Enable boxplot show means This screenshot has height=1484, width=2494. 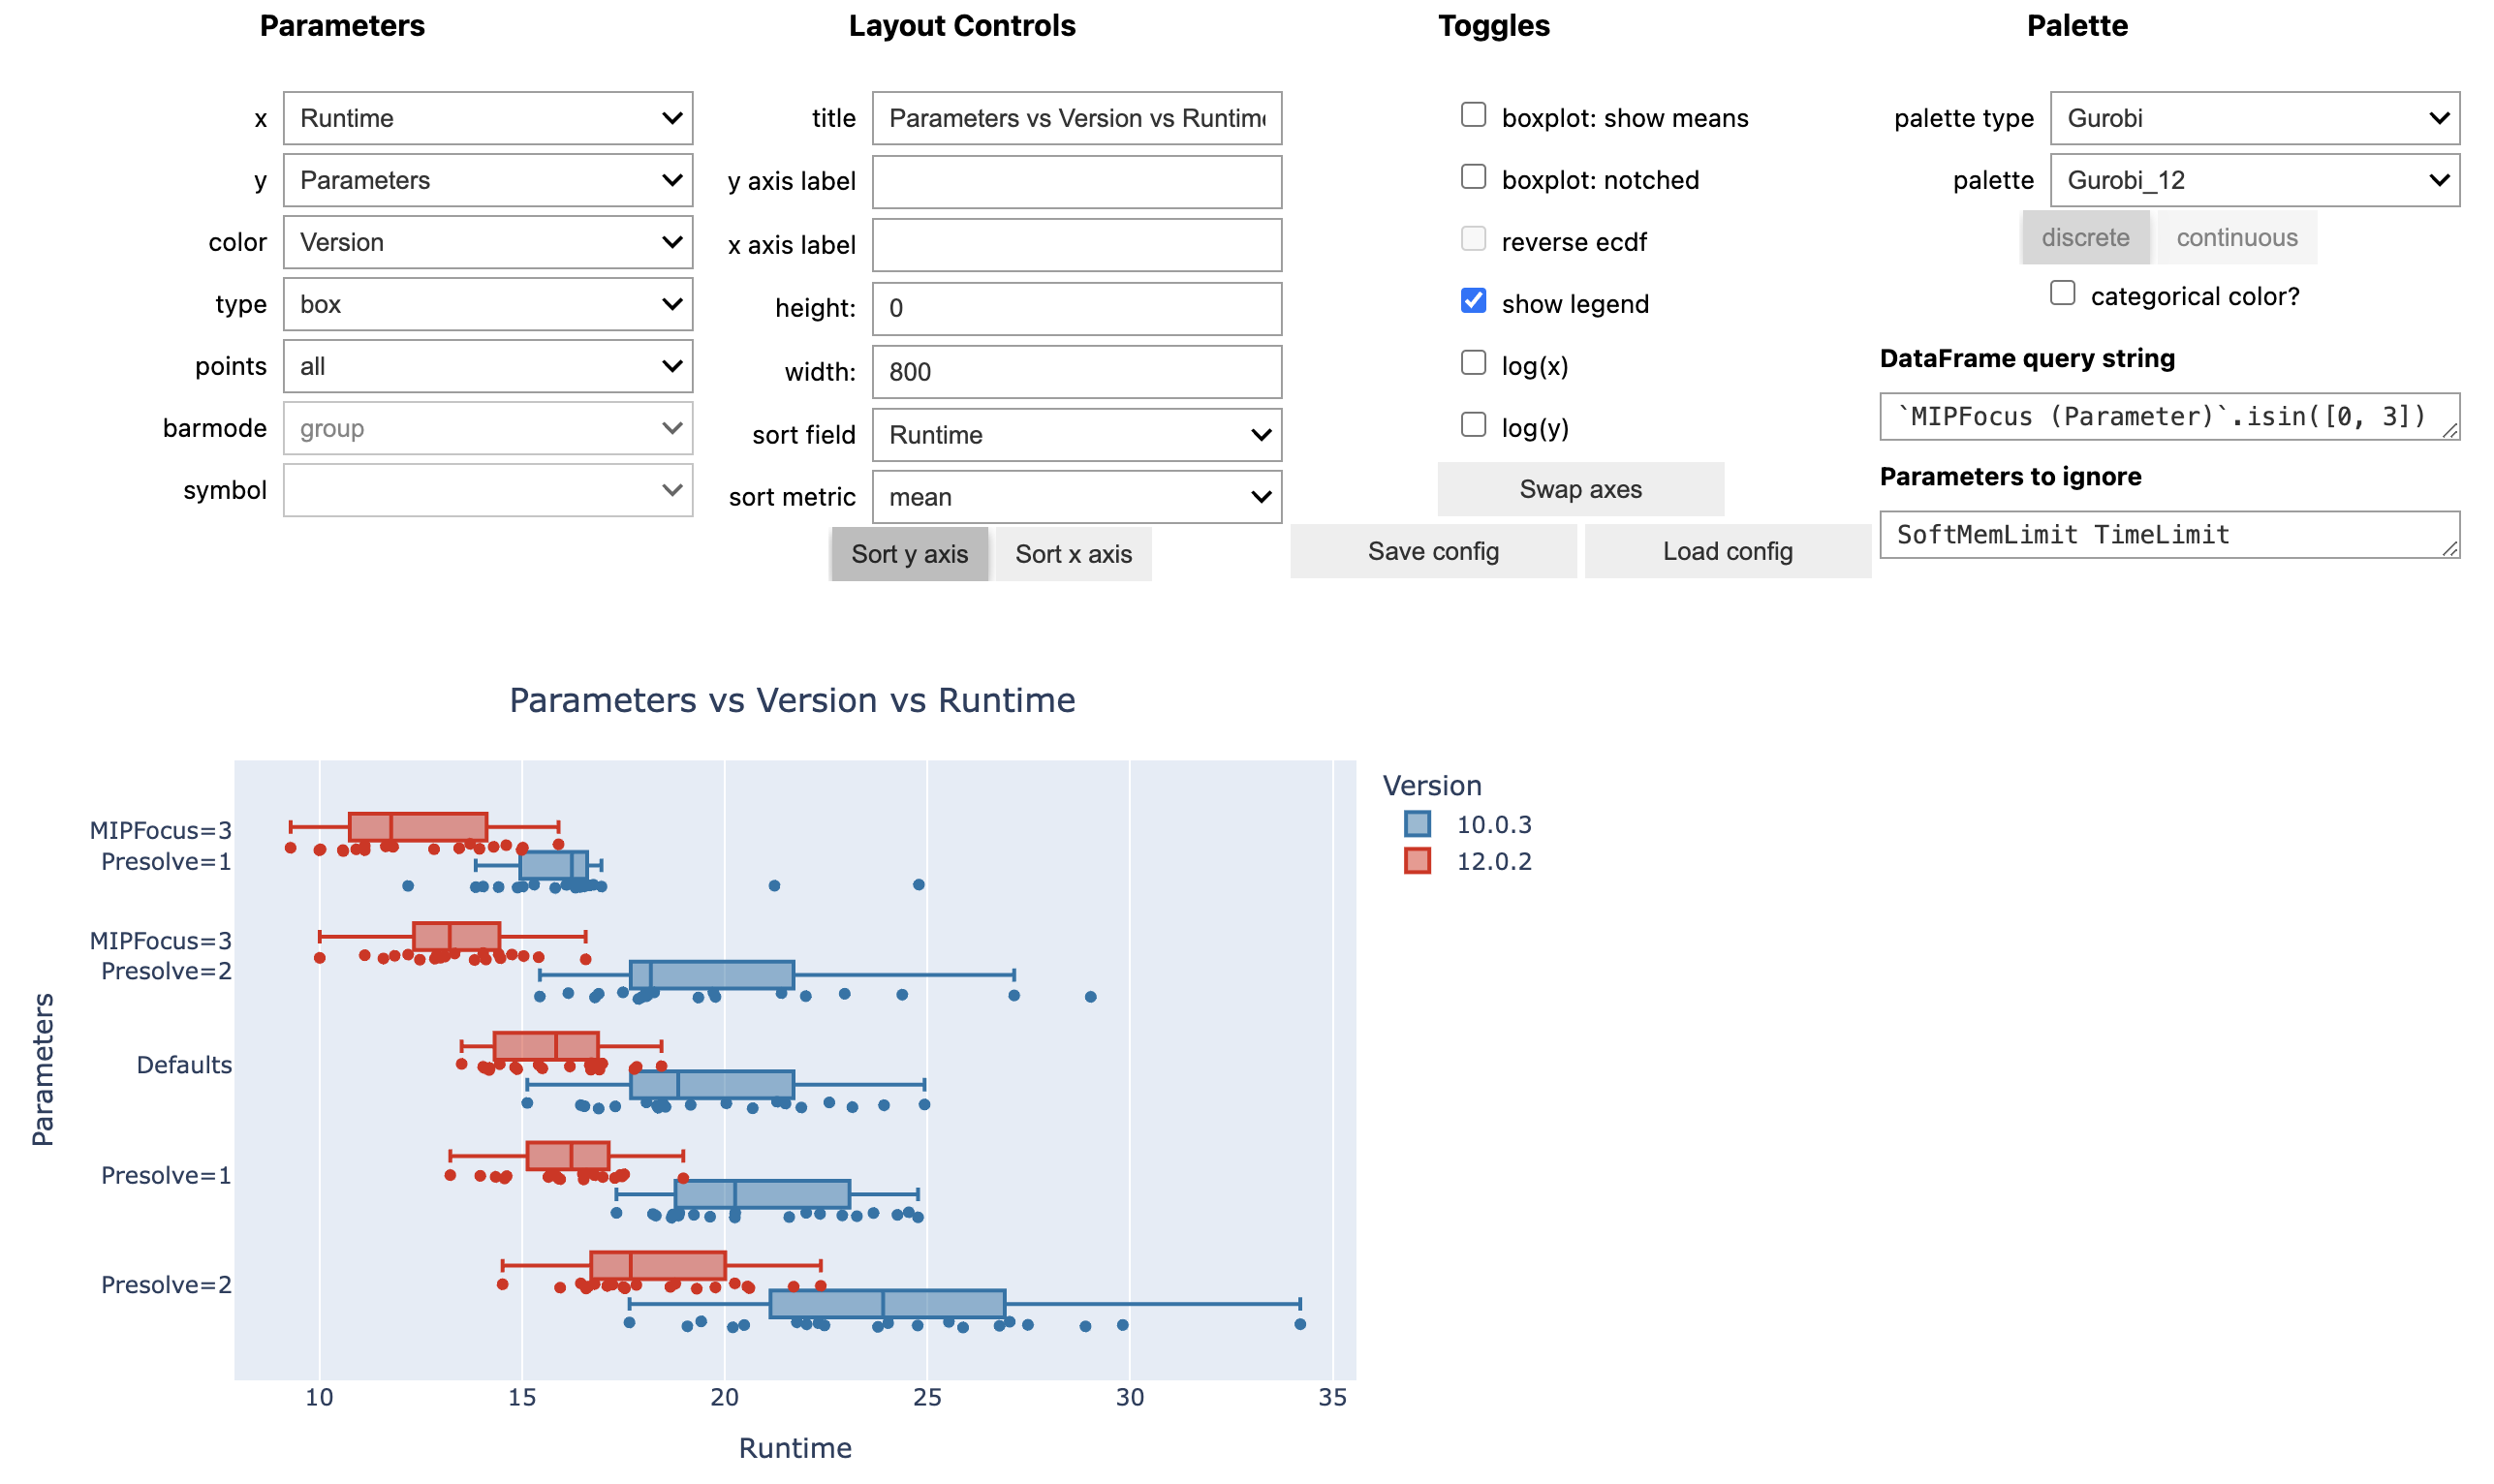point(1473,115)
